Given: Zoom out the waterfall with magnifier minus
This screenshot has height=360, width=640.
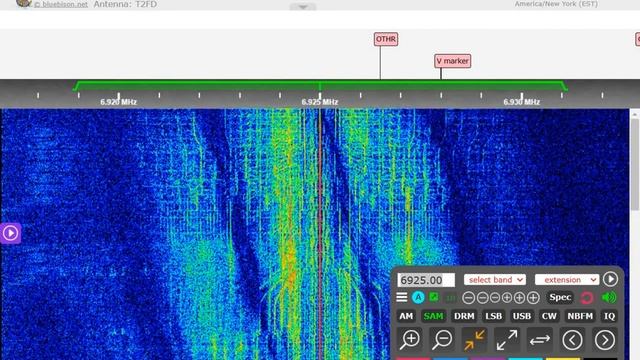Looking at the screenshot, I should click(x=442, y=340).
